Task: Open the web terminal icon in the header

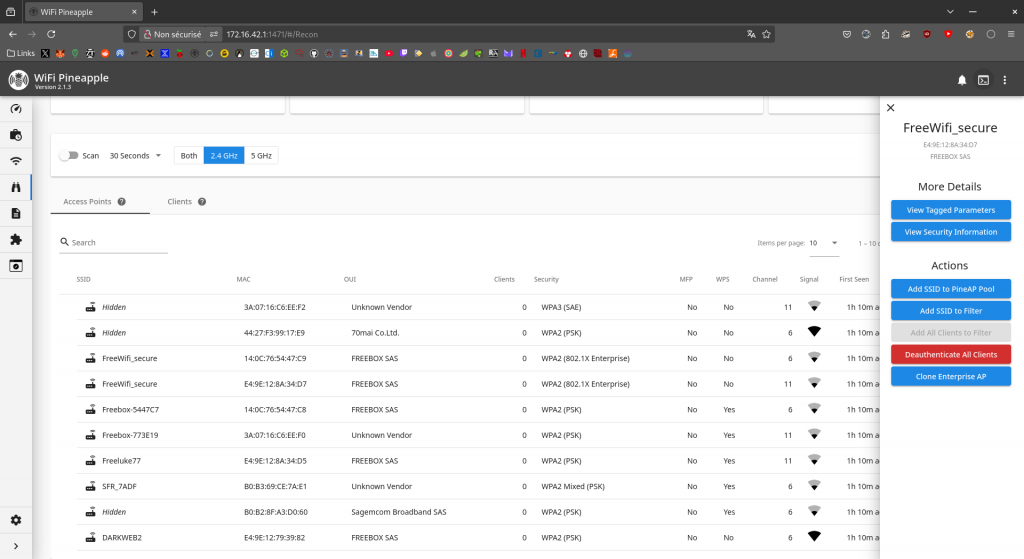Action: (x=984, y=80)
